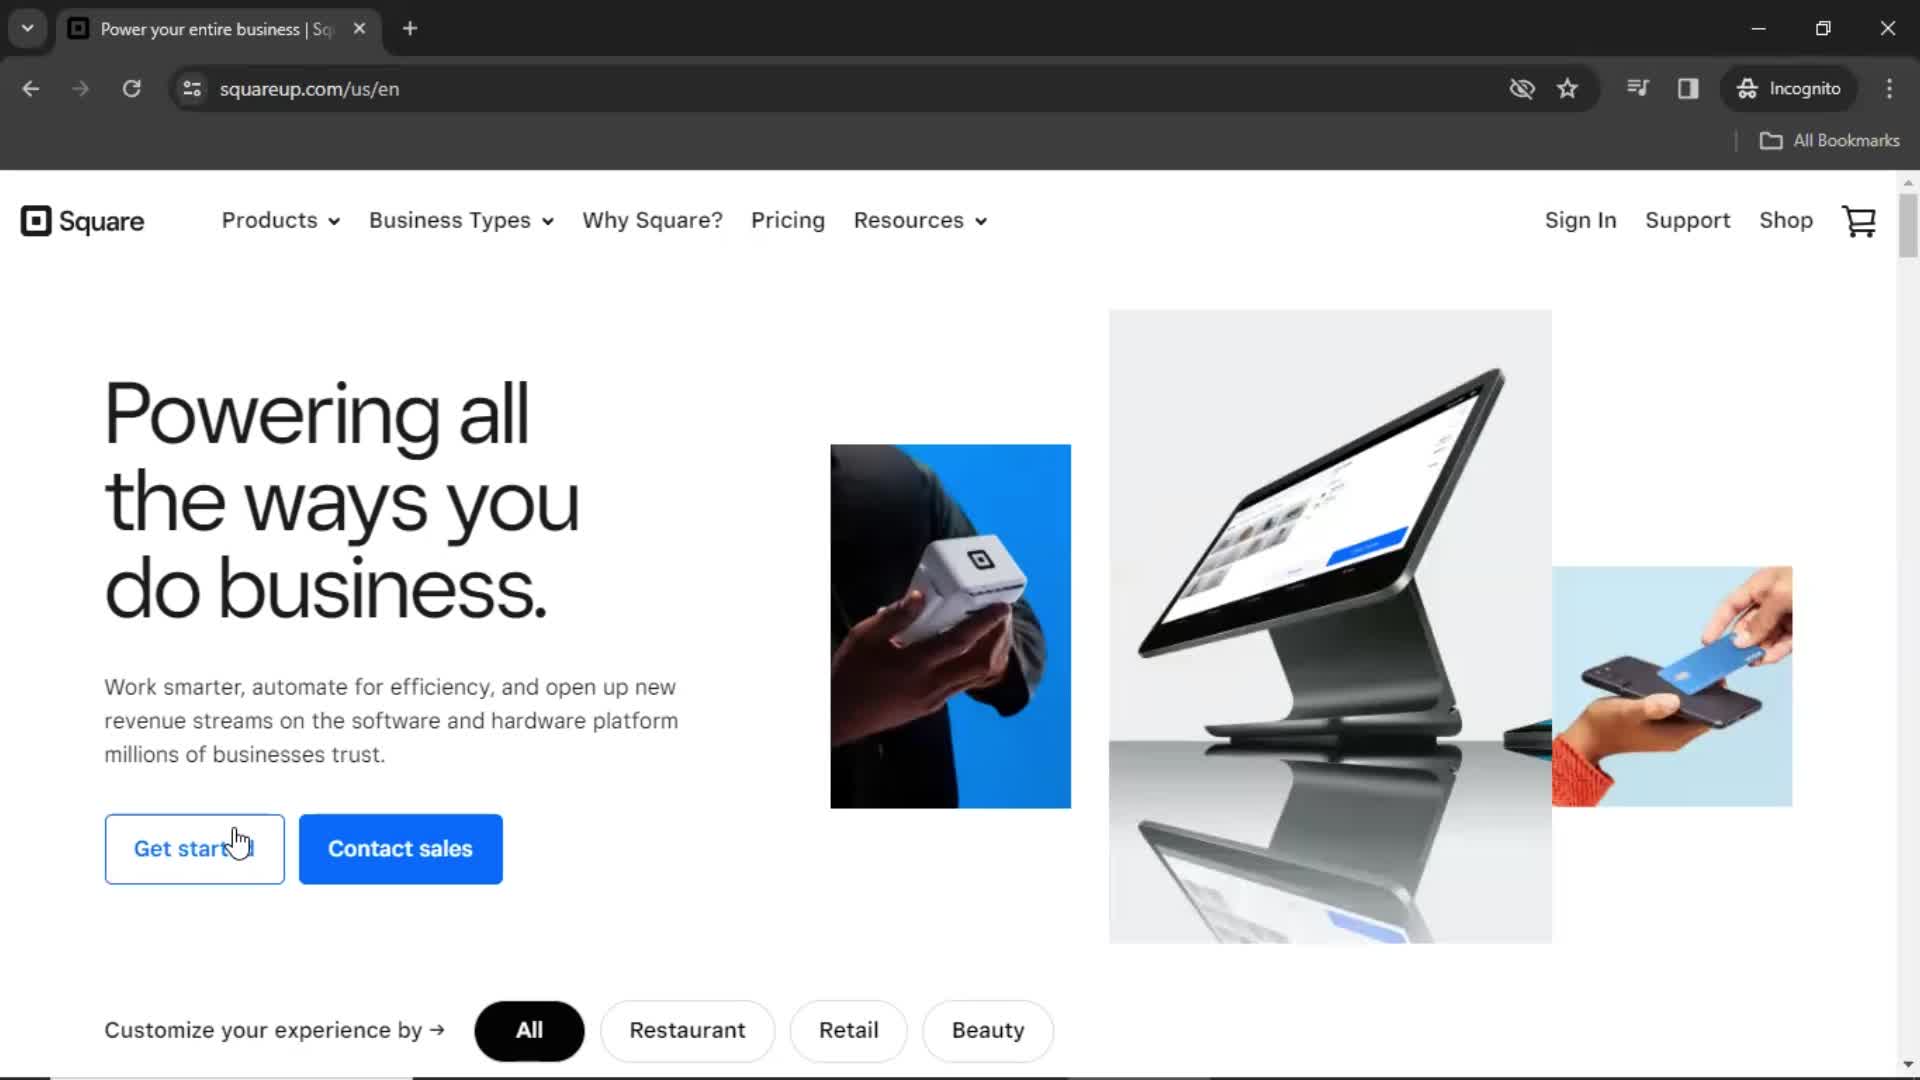The width and height of the screenshot is (1920, 1080).
Task: Click the Contact sales button
Action: (401, 848)
